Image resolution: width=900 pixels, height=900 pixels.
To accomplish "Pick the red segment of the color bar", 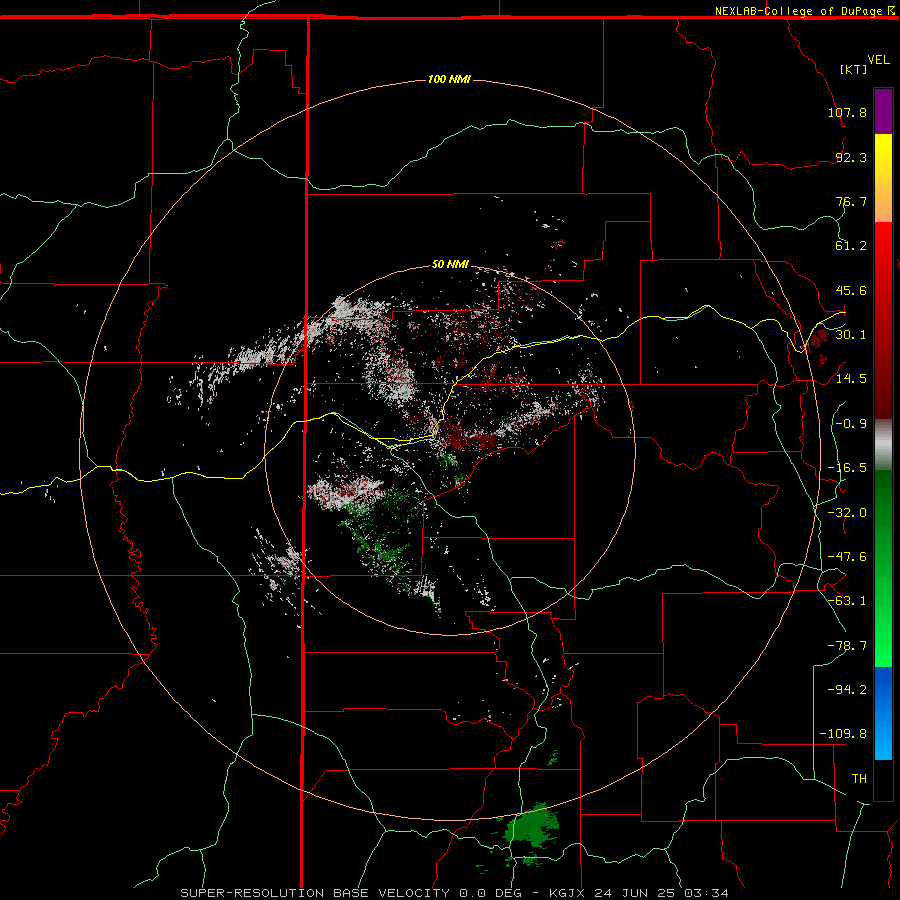I will click(x=883, y=320).
